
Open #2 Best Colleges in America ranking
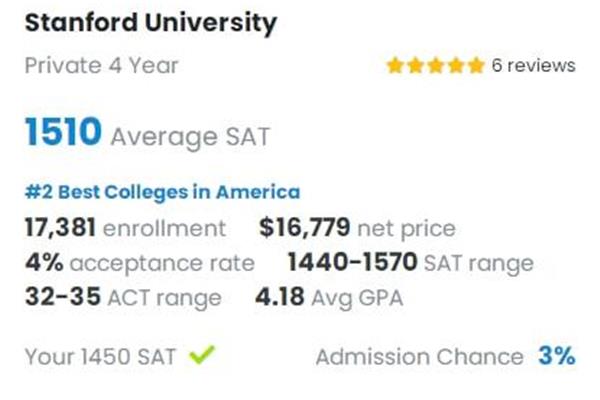tap(162, 192)
